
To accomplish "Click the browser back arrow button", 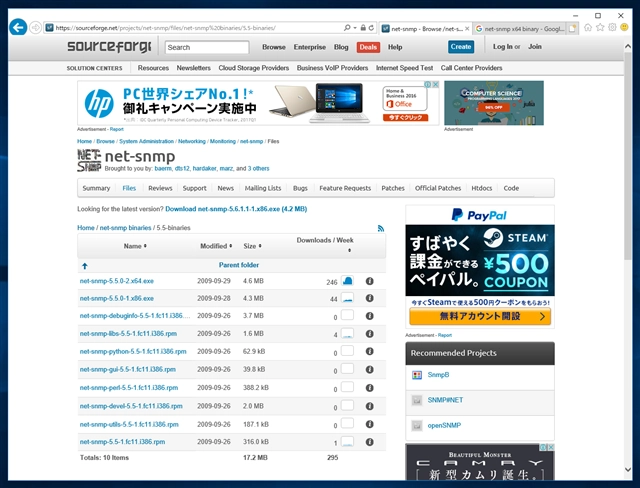I will (18, 28).
